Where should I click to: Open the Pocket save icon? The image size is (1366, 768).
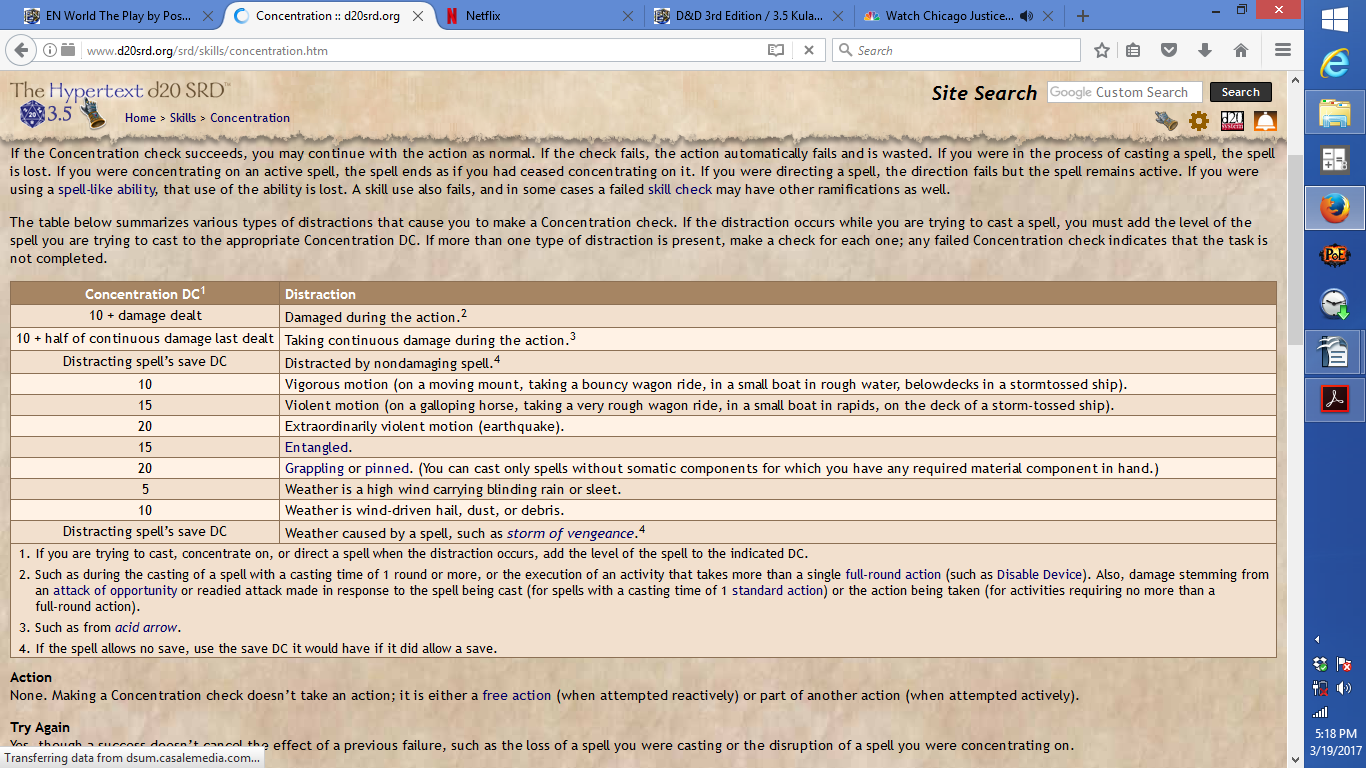point(1168,50)
